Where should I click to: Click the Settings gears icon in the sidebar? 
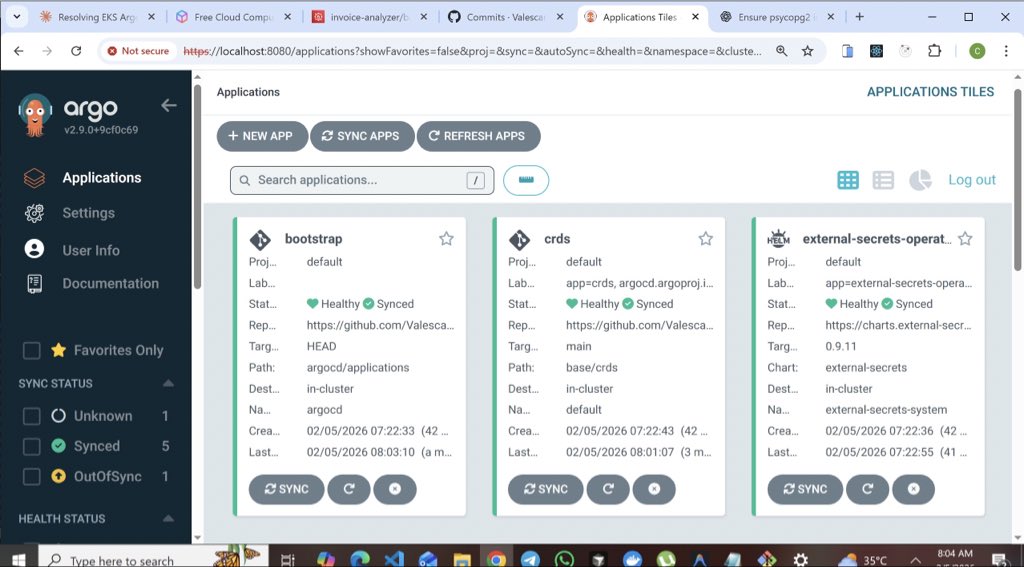pos(34,213)
